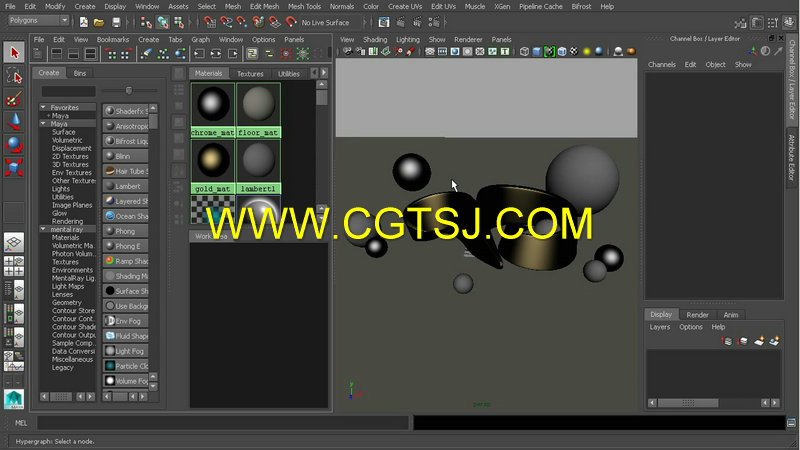The image size is (800, 450).
Task: Select the arrow Select tool in toolbox
Action: pyautogui.click(x=14, y=53)
